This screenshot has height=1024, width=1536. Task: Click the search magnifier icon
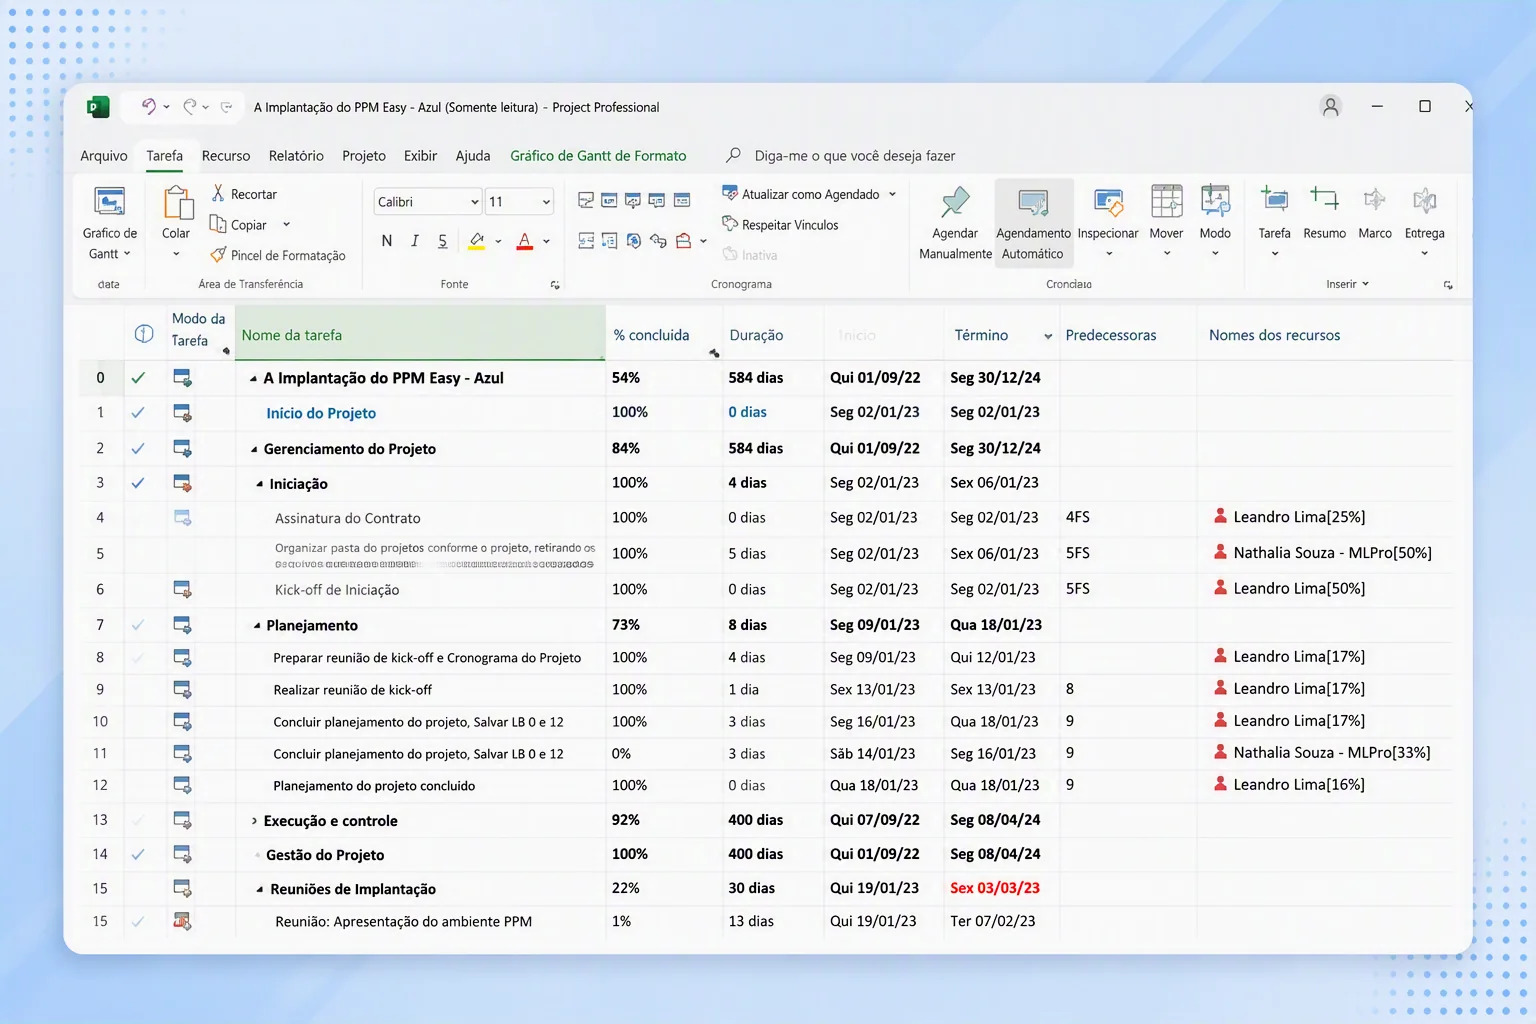733,155
